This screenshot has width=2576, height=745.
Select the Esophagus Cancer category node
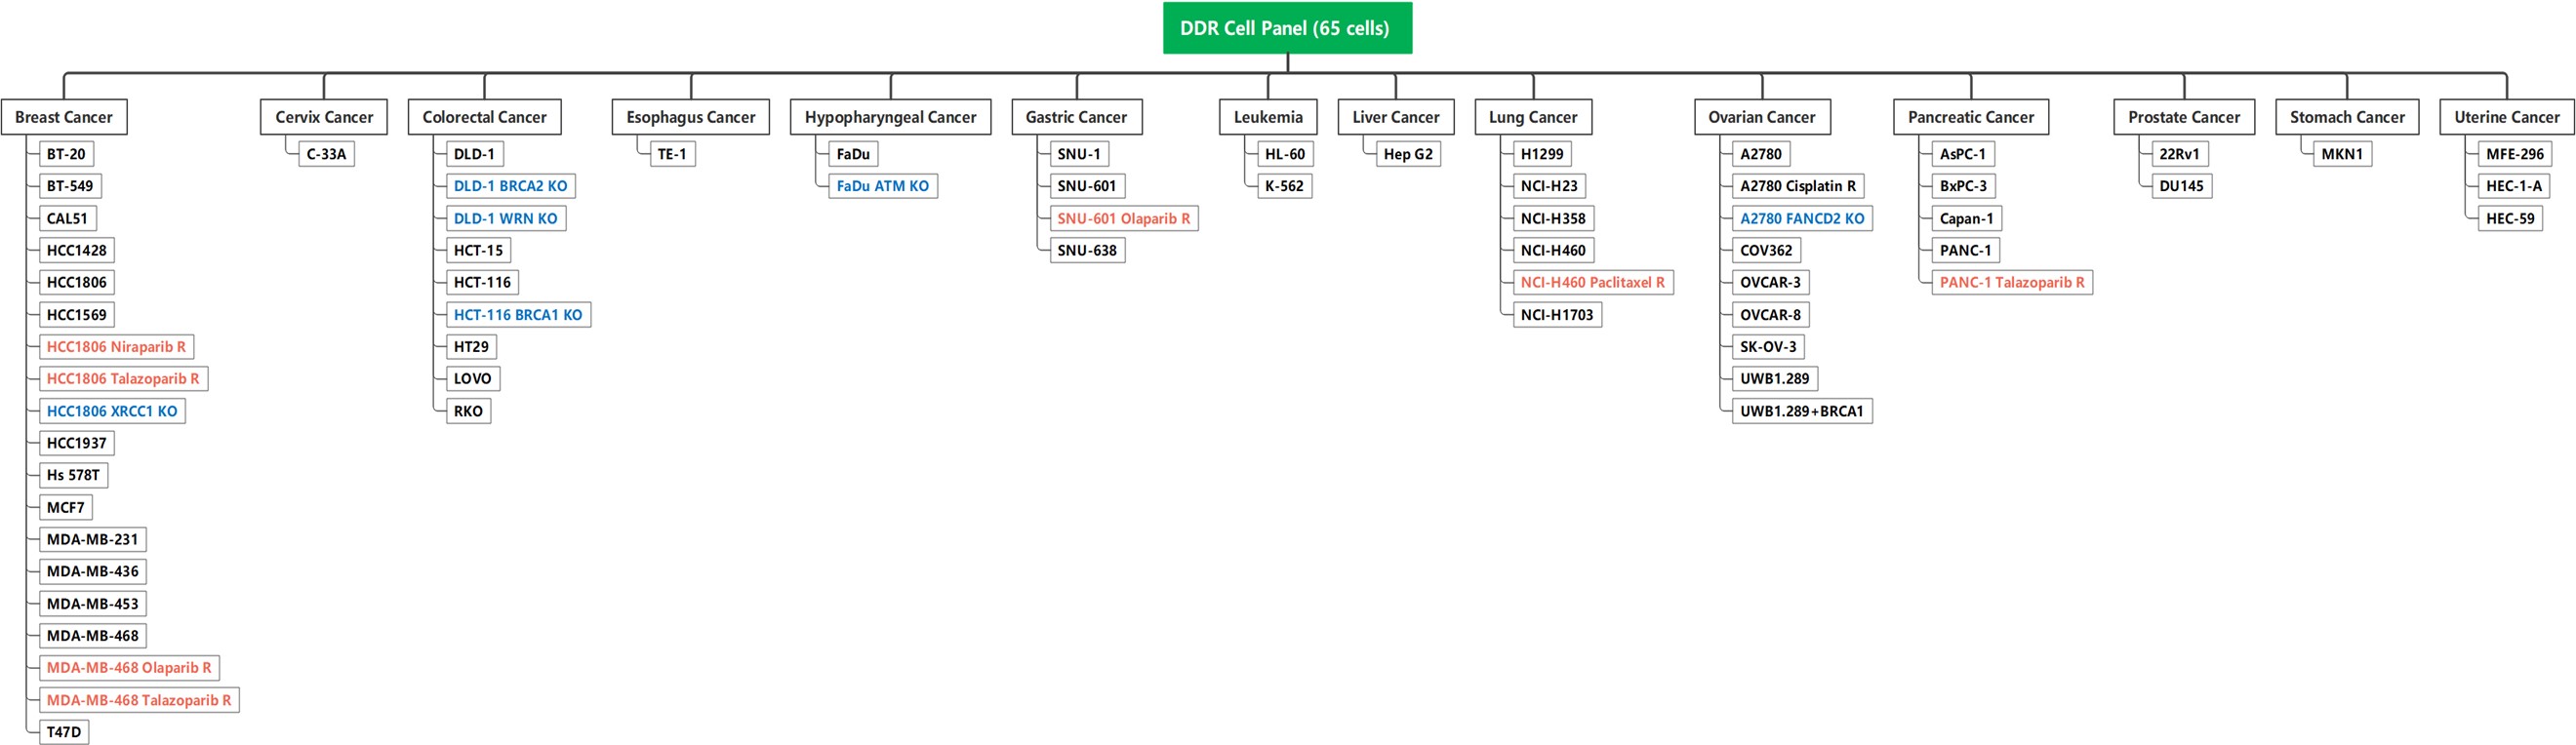(x=691, y=117)
